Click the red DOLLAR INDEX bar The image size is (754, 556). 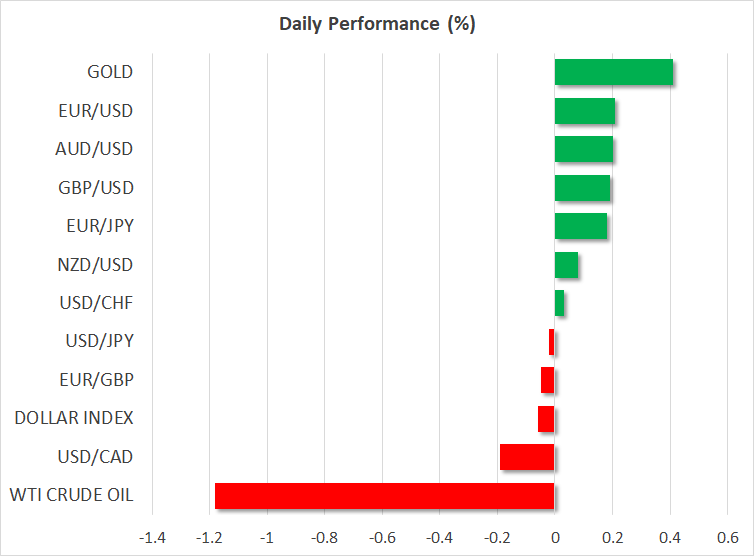click(x=546, y=418)
